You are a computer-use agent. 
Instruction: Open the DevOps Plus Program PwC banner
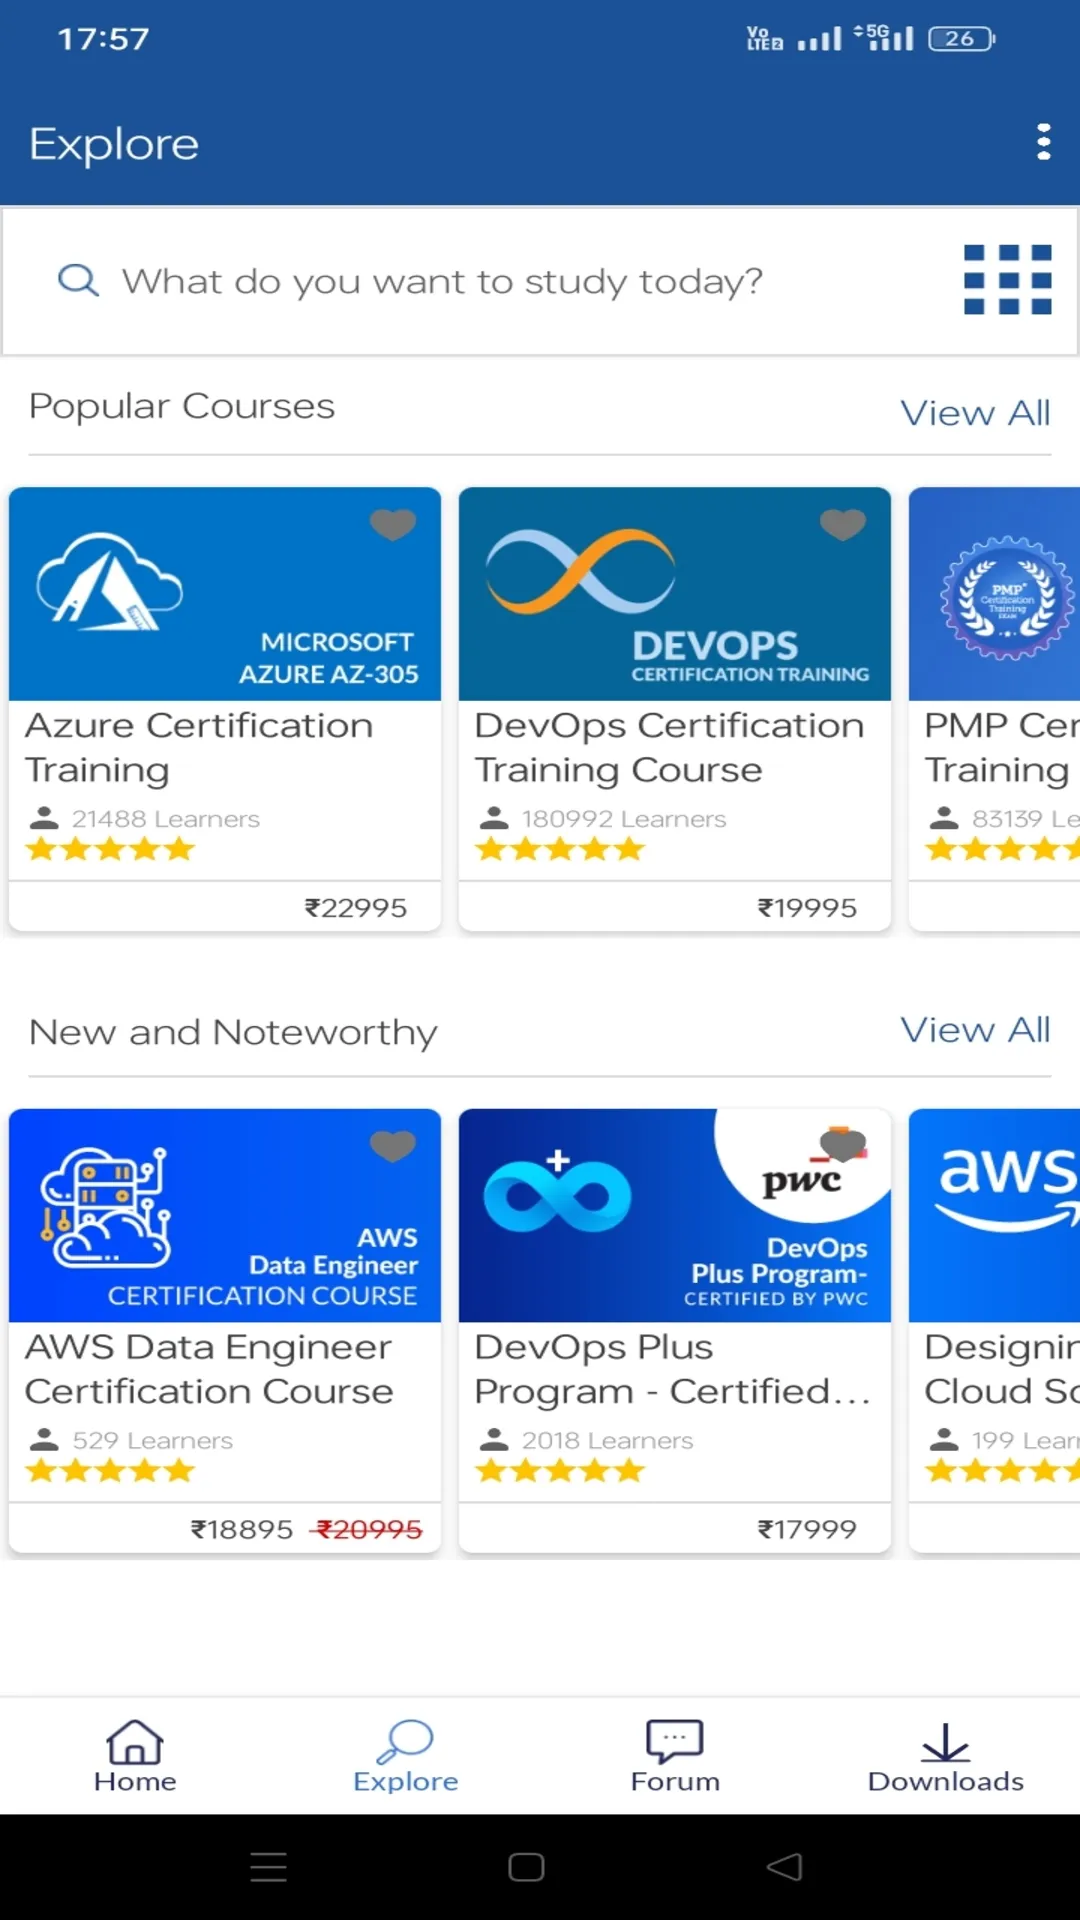click(x=675, y=1215)
